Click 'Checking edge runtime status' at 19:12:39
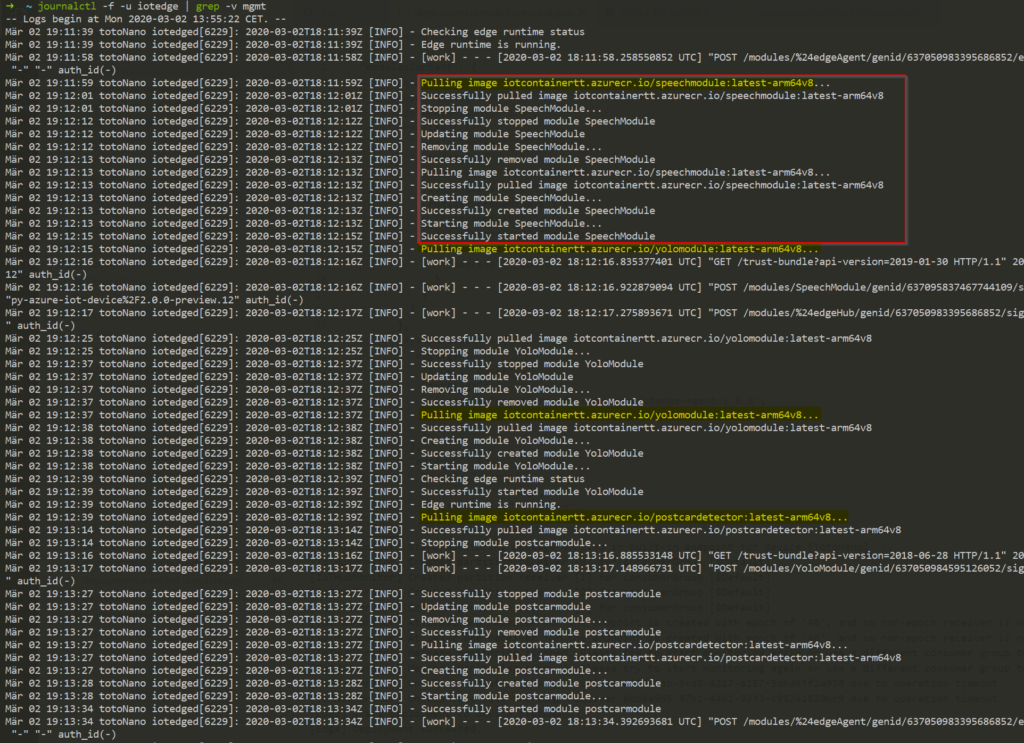 tap(502, 479)
